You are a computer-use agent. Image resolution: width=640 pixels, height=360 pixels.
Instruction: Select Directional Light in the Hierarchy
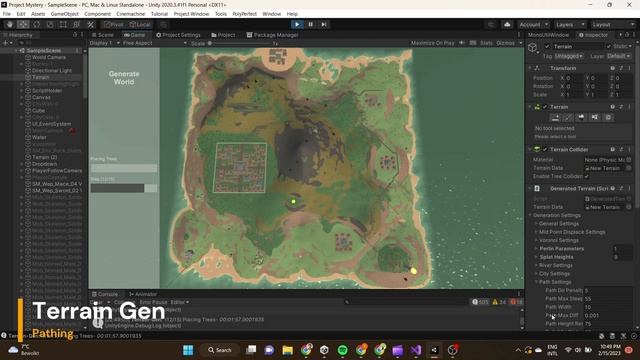[51, 71]
